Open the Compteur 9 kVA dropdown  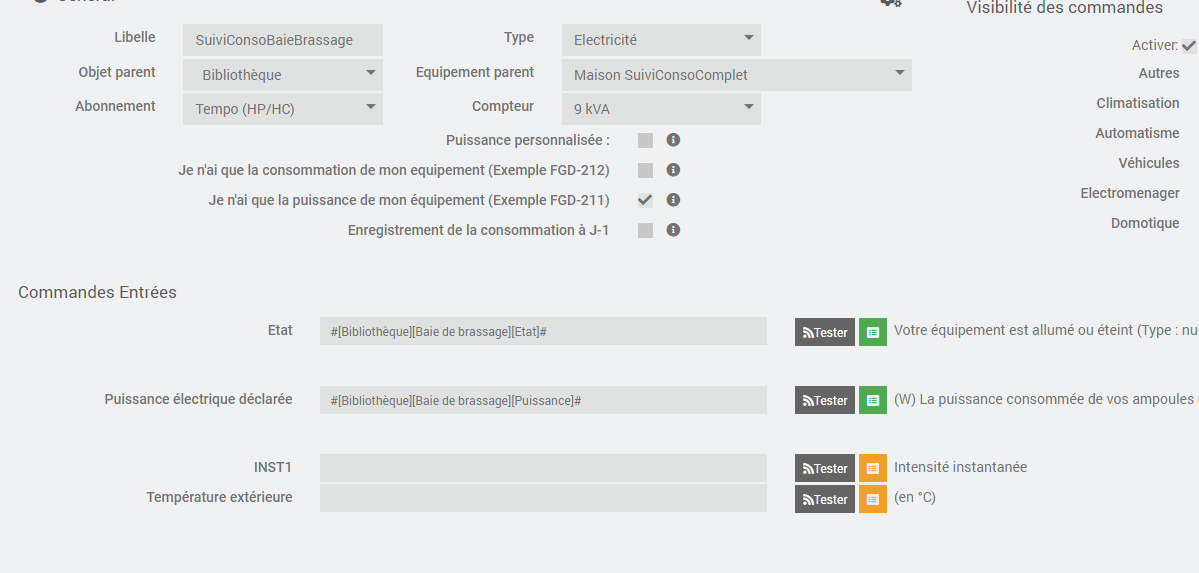(x=660, y=108)
